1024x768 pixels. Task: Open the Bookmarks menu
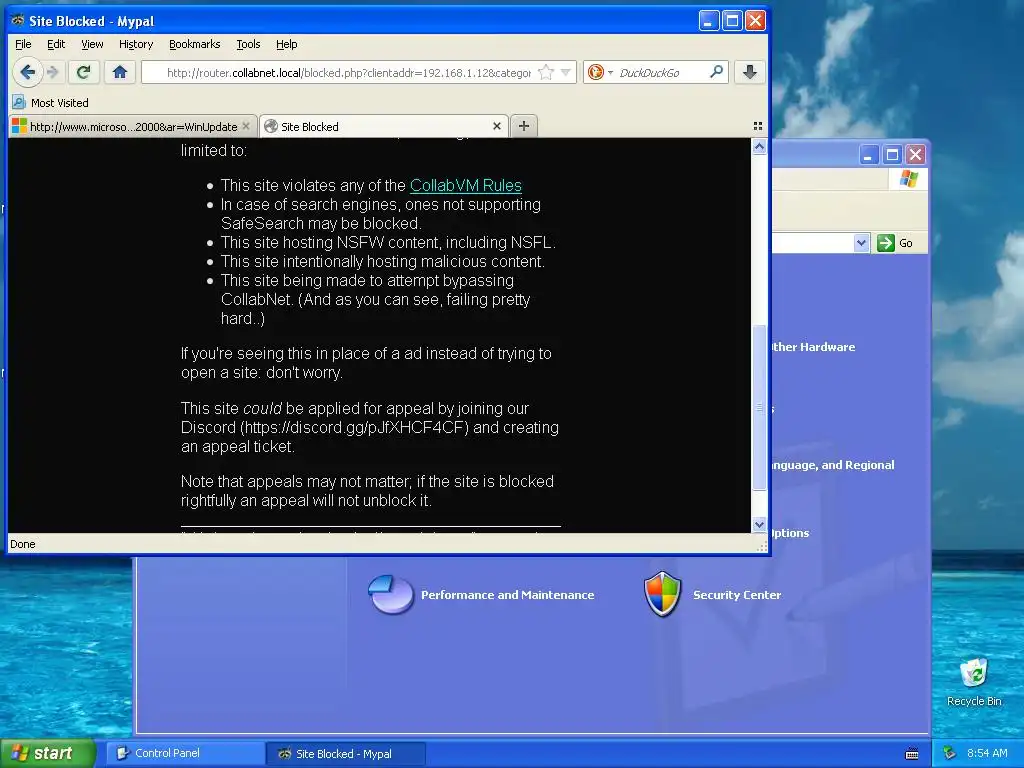[195, 44]
